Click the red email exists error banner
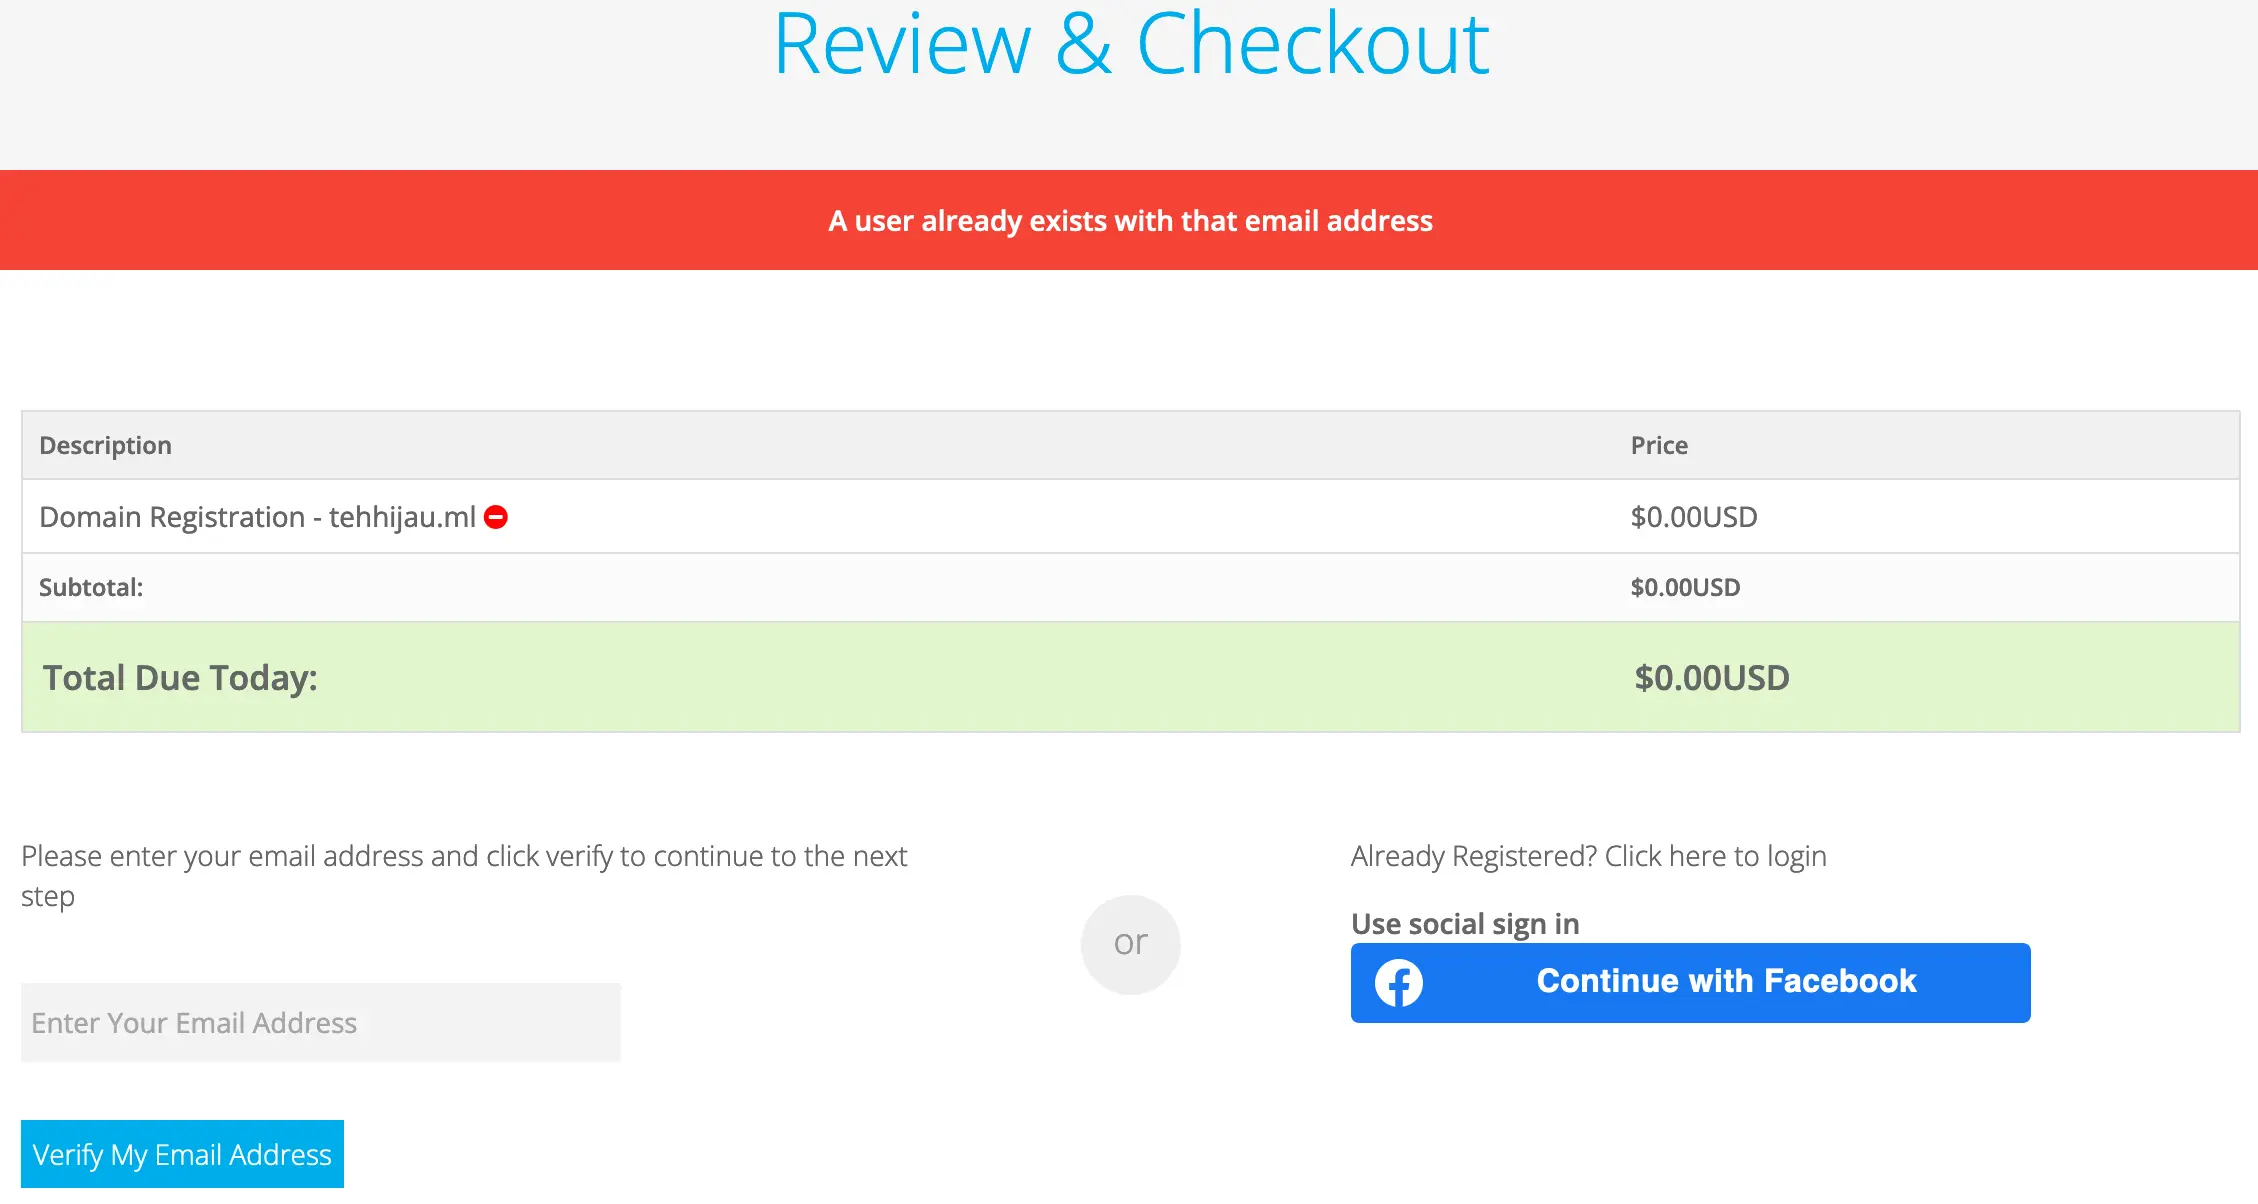The image size is (2258, 1204). (x=1129, y=220)
